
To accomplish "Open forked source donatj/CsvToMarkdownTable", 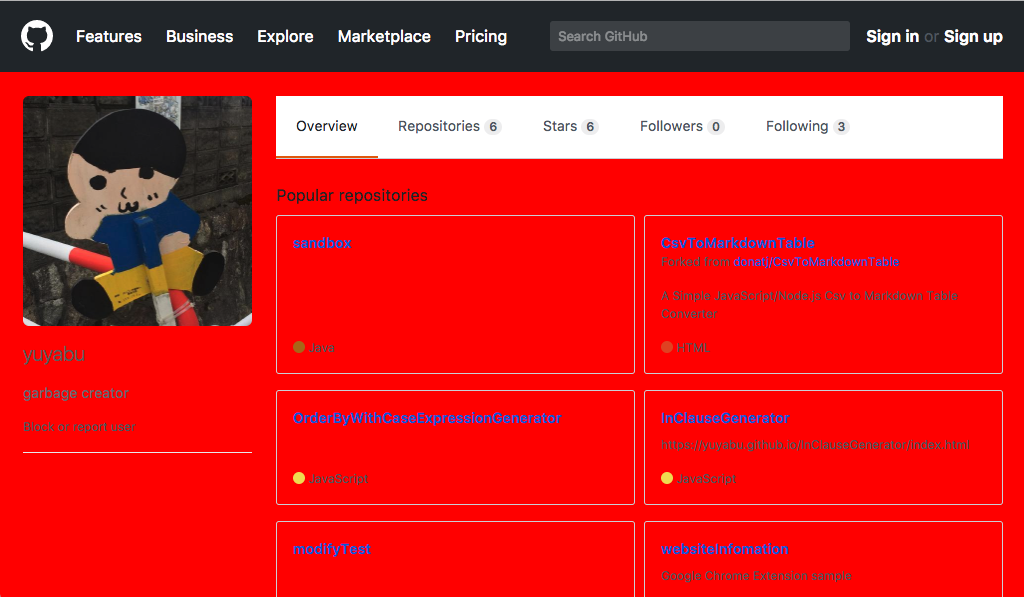I will coord(816,262).
